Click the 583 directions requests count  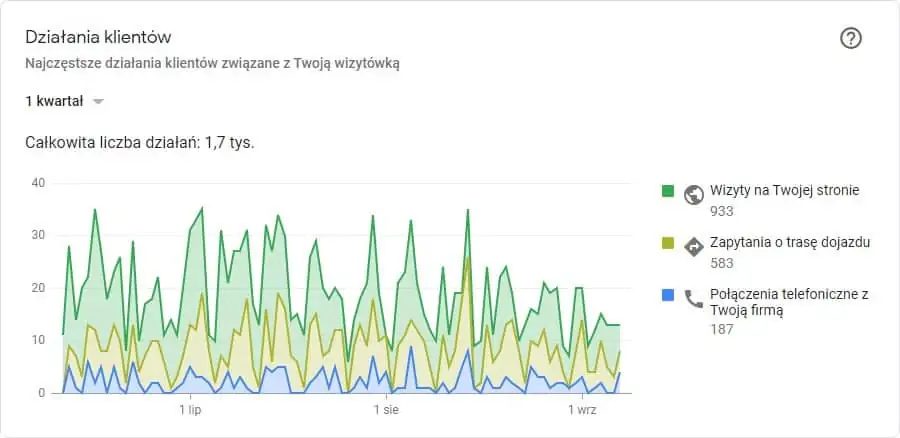tap(721, 263)
